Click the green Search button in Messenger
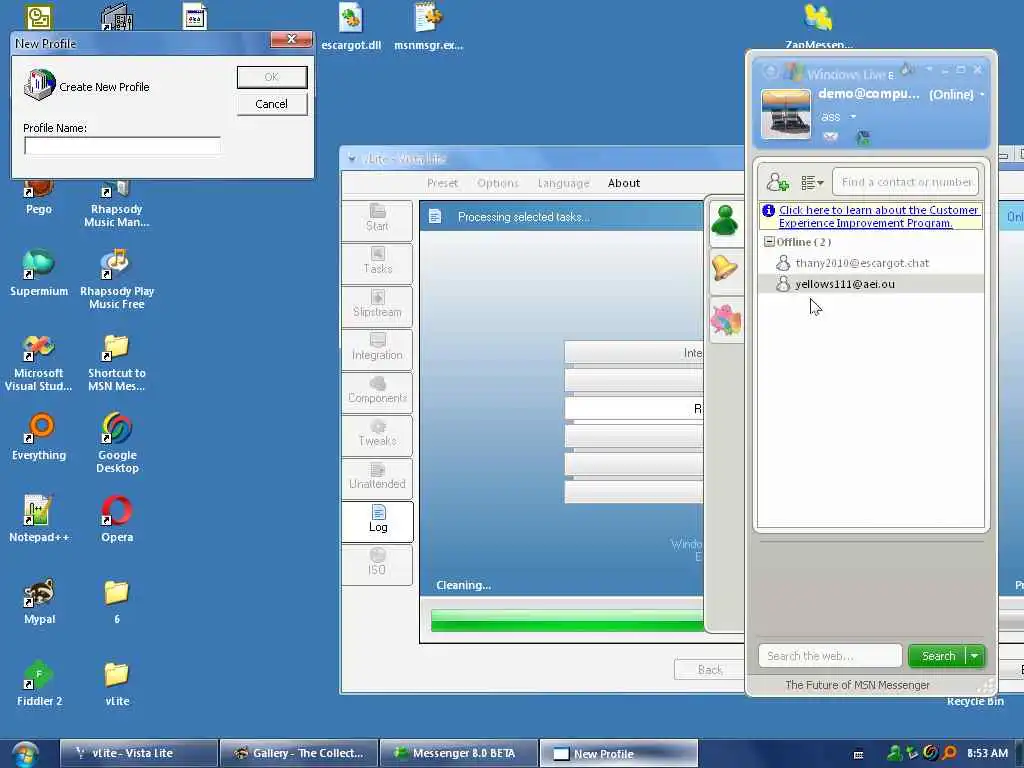The width and height of the screenshot is (1024, 768). coord(938,656)
